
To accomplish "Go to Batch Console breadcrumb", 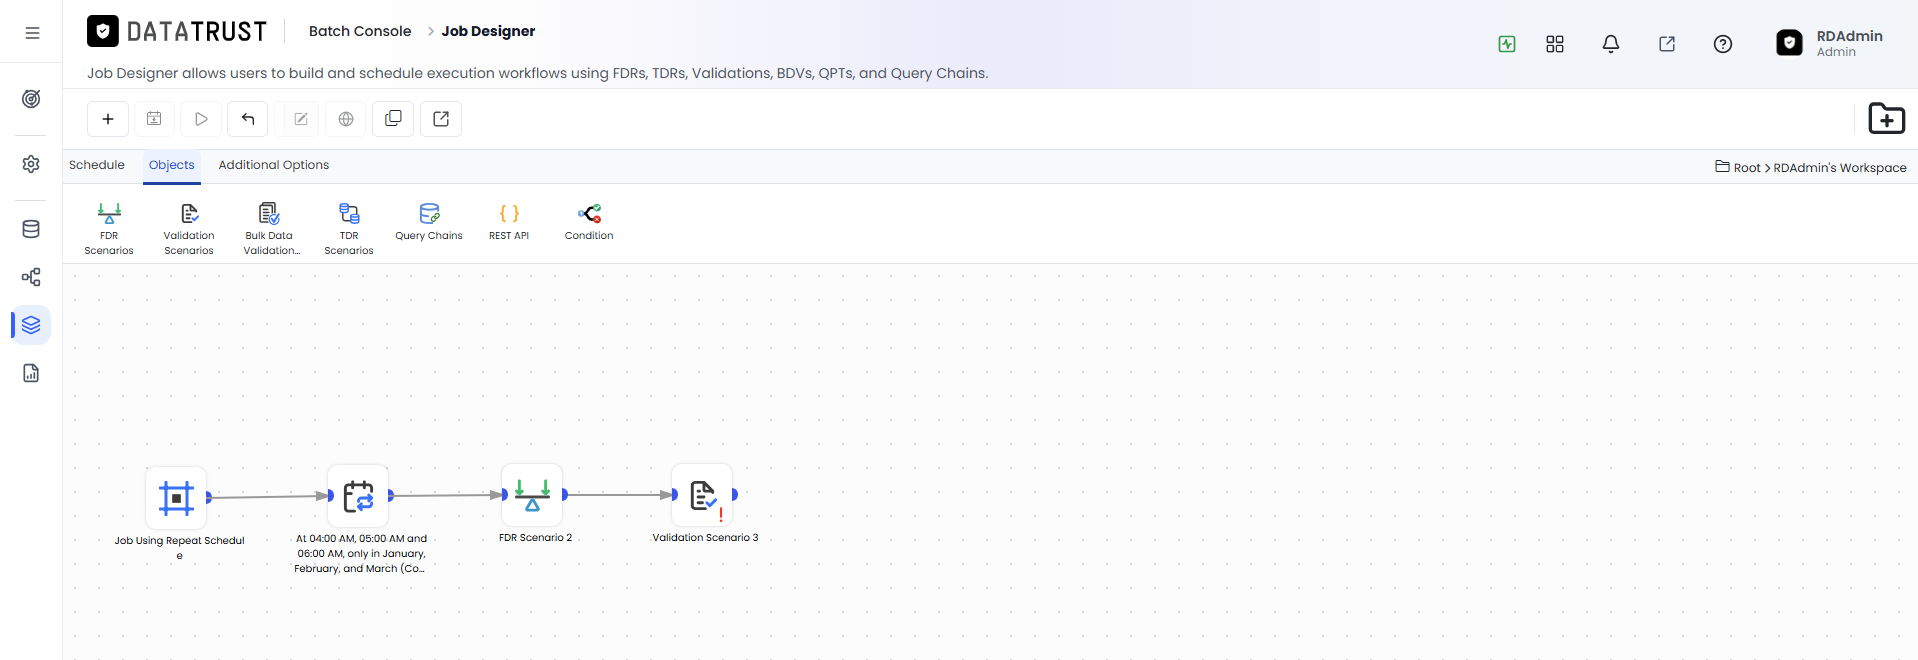I will [360, 31].
